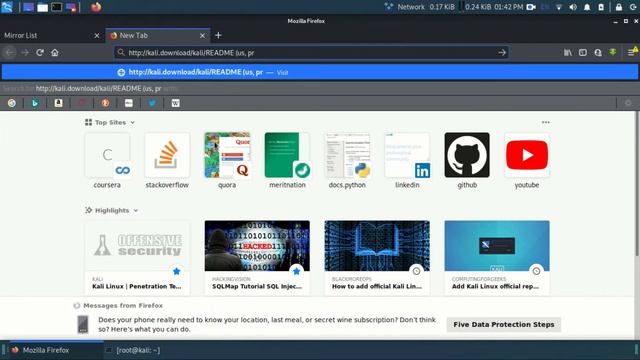
Task: Open the terminal emulator panel launcher
Action: [57, 7]
